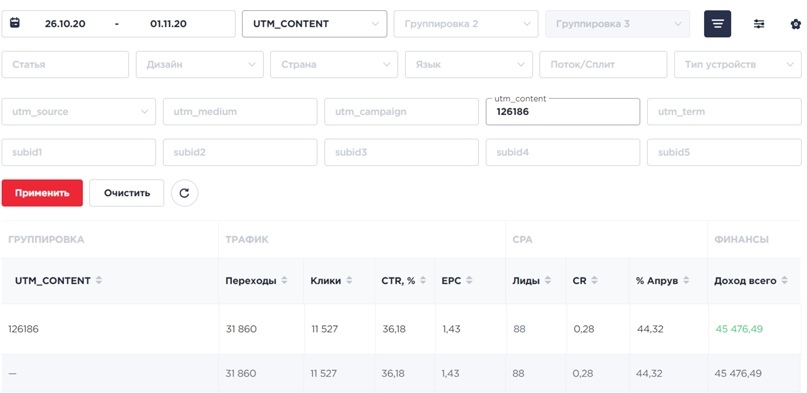
Task: Click 31 860 in the 126186 row
Action: coord(241,329)
